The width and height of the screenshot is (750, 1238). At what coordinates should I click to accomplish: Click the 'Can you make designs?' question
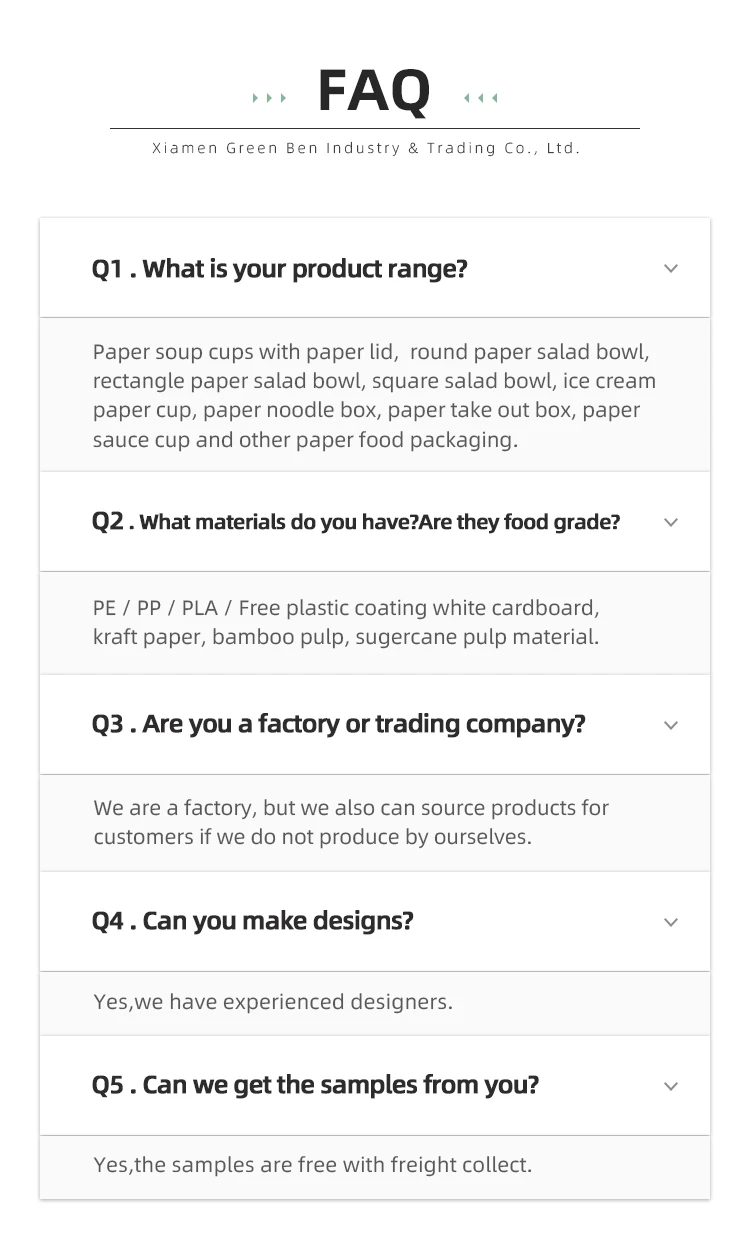click(253, 921)
